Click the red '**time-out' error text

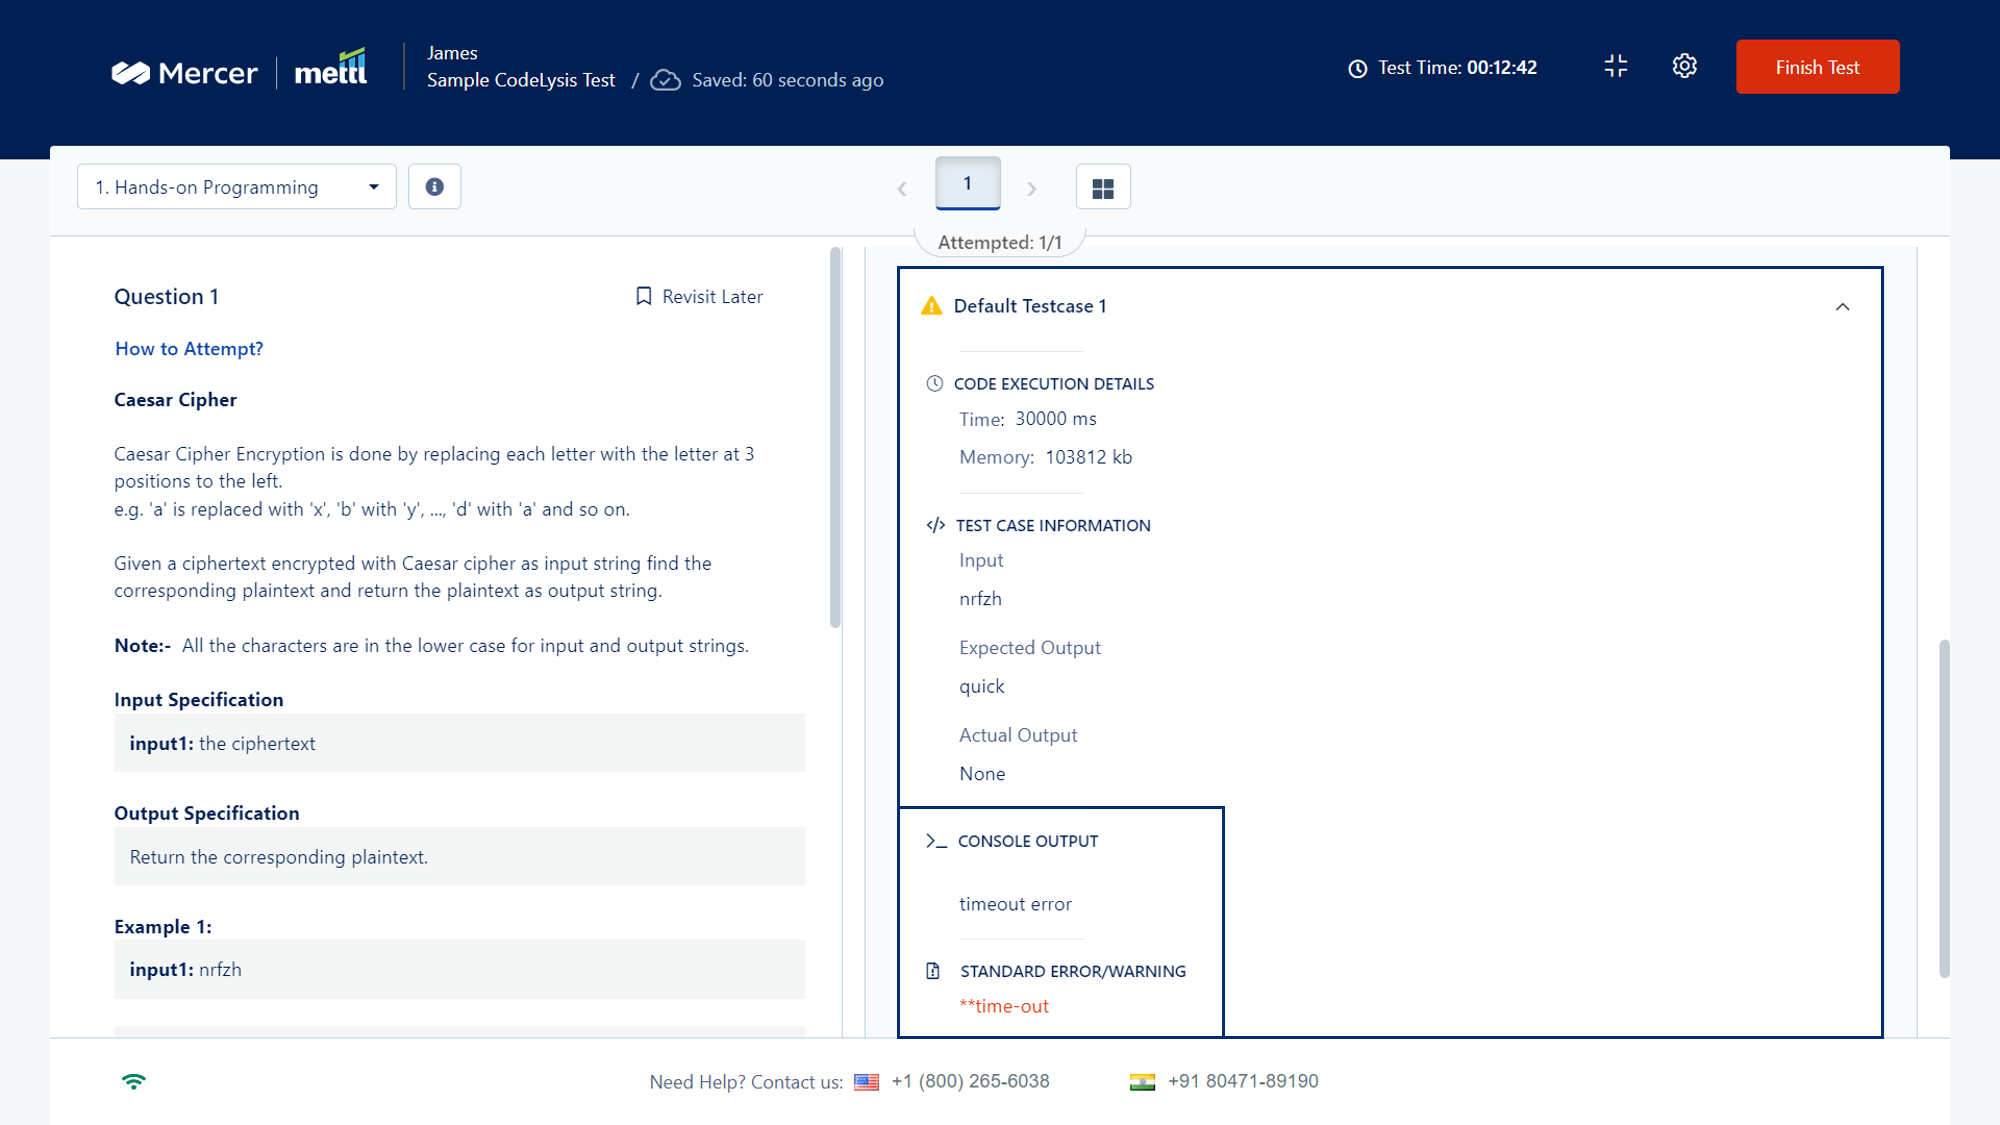point(1004,1006)
